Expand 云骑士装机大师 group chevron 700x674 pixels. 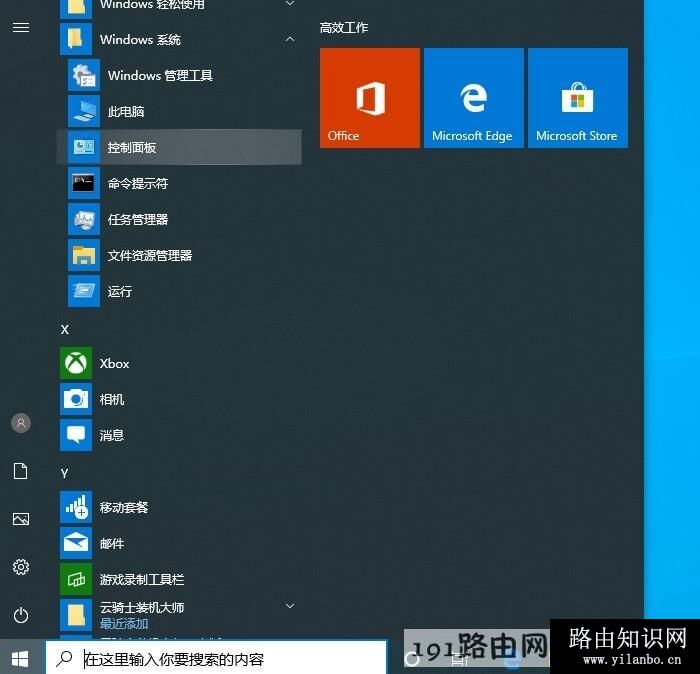[290, 606]
